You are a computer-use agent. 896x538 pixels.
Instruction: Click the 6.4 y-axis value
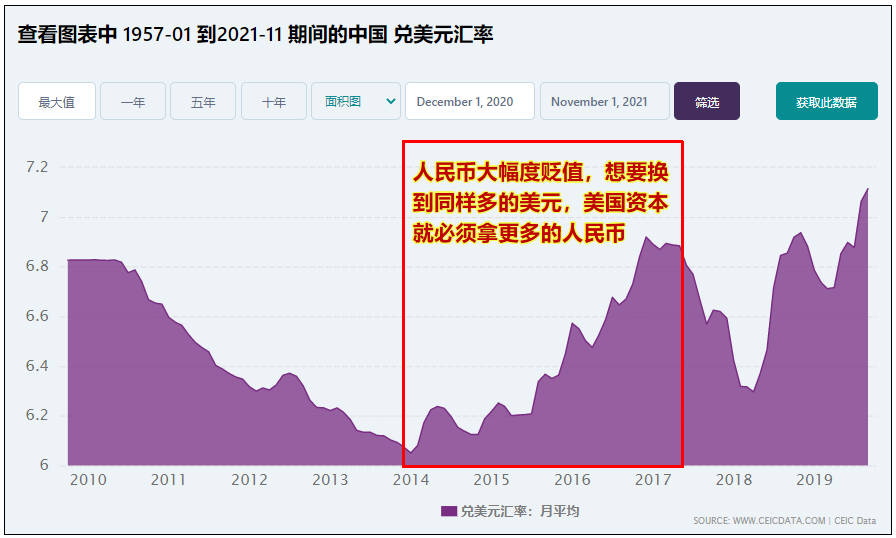[37, 366]
